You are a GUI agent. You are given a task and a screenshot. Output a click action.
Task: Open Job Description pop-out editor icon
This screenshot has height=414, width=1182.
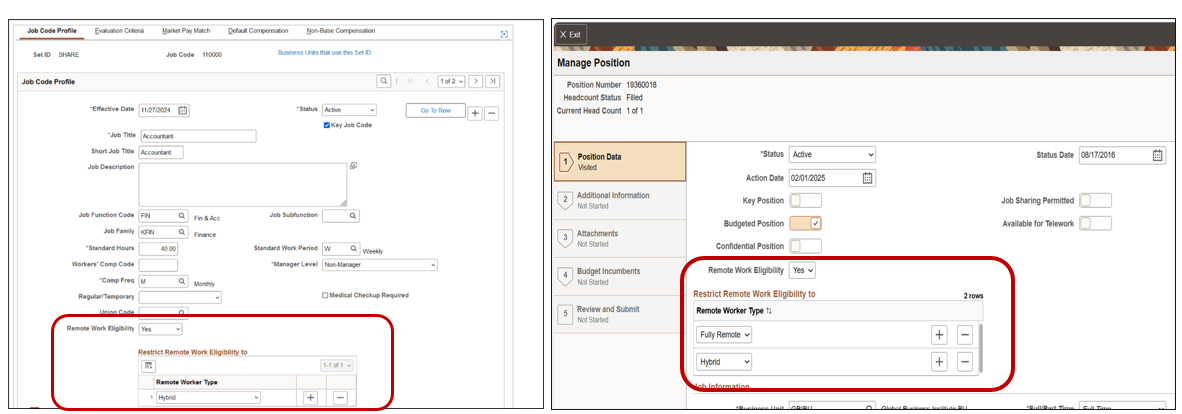353,165
